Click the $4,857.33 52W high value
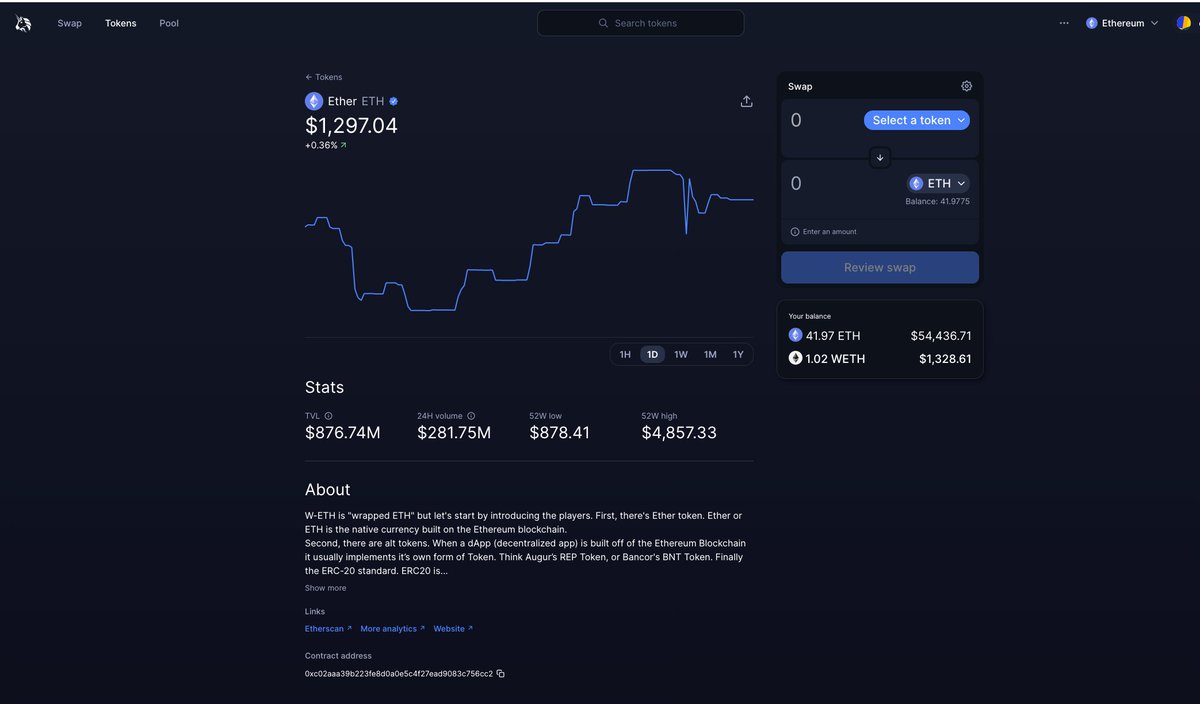The height and width of the screenshot is (704, 1200). [x=679, y=433]
